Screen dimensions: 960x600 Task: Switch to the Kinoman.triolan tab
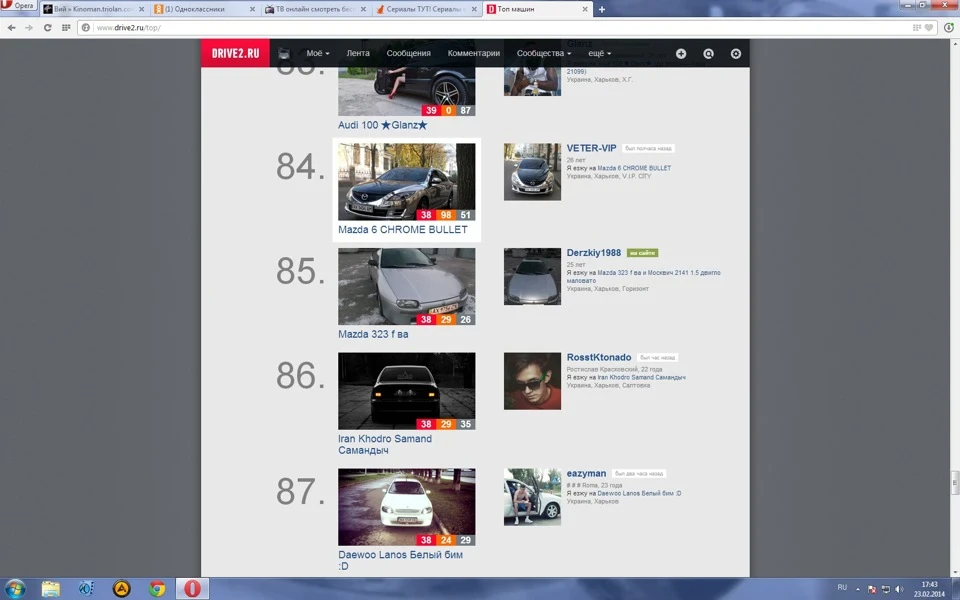point(94,9)
